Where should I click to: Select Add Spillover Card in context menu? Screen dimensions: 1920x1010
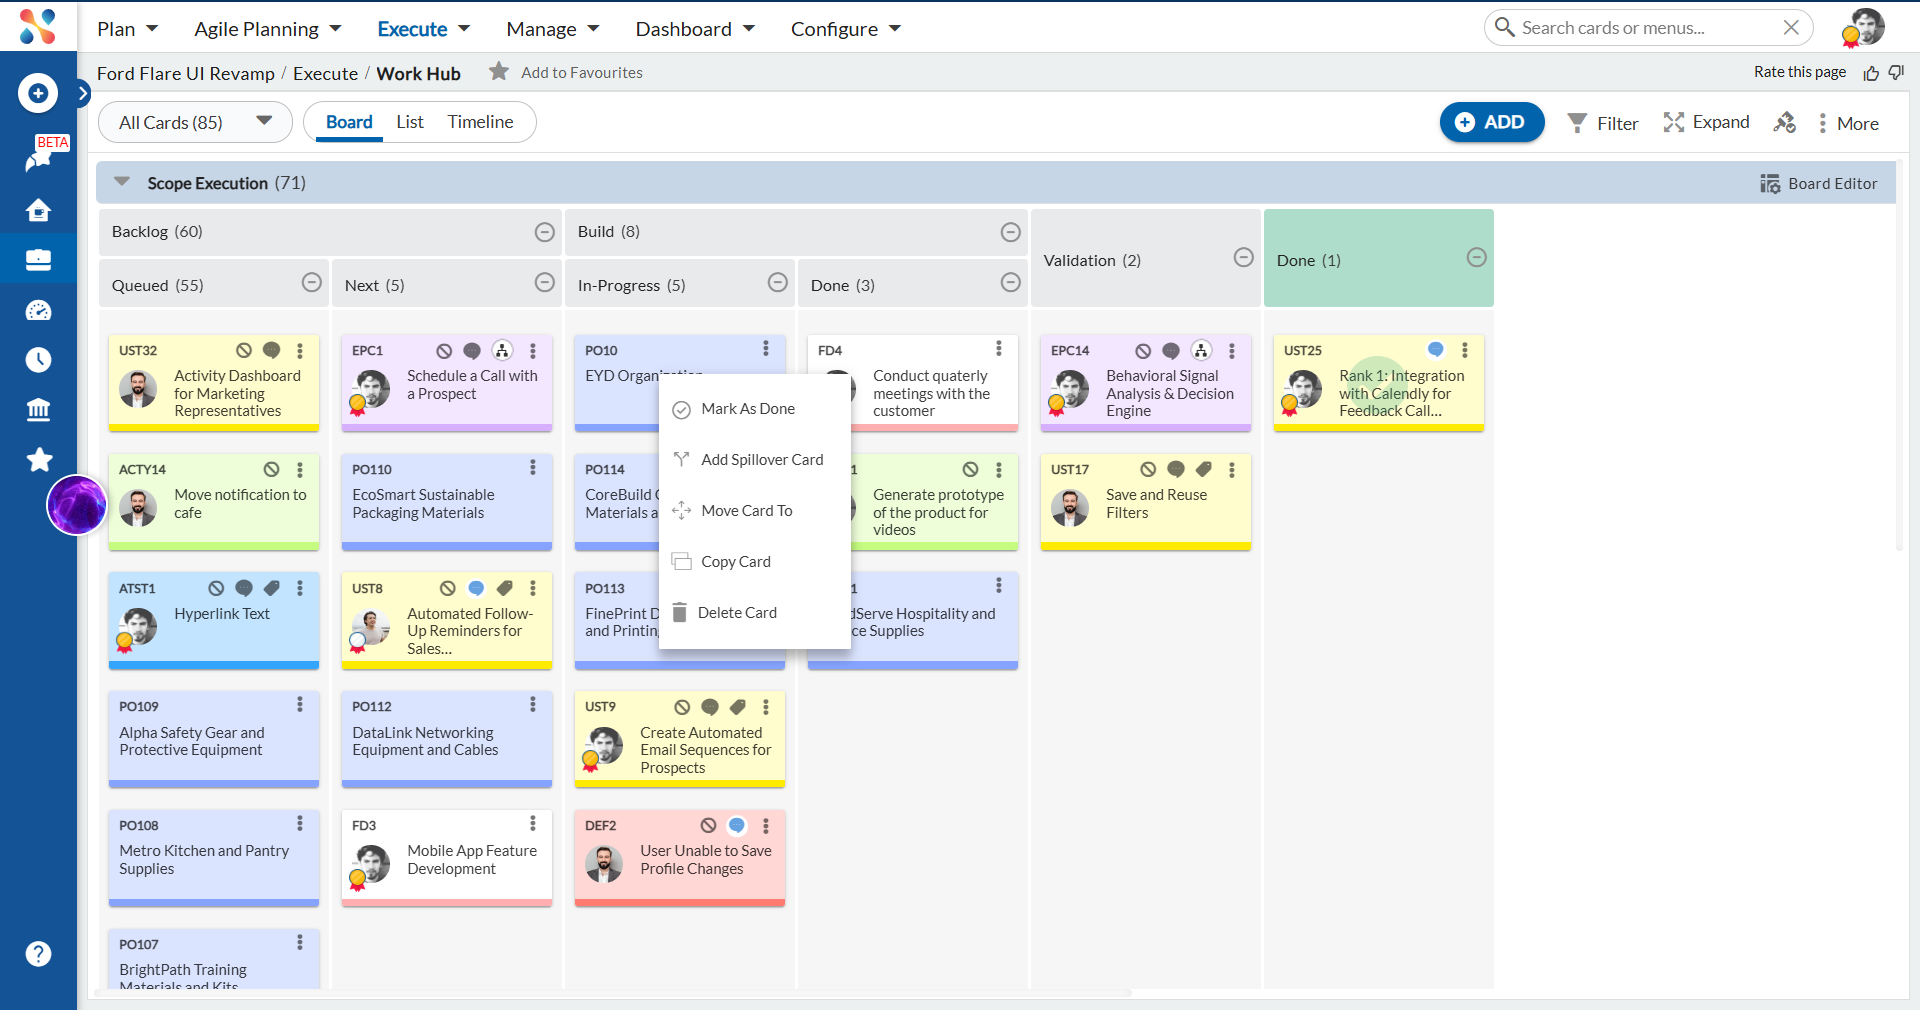[755, 460]
